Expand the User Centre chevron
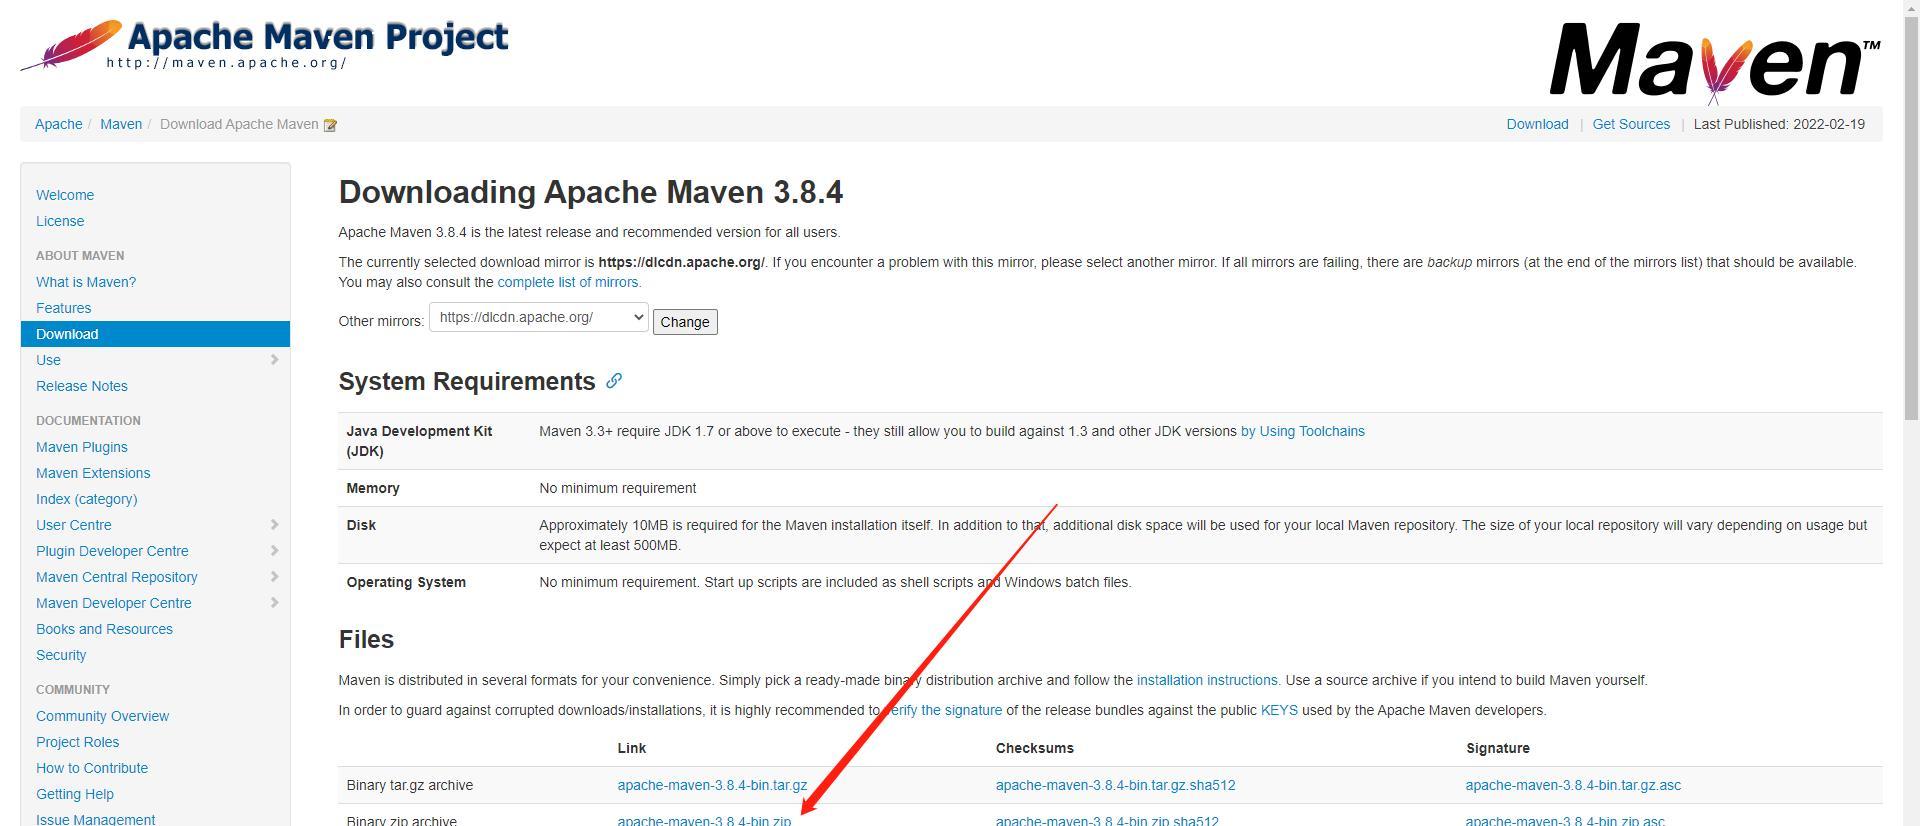Screen dimensions: 1920x826 click(274, 525)
